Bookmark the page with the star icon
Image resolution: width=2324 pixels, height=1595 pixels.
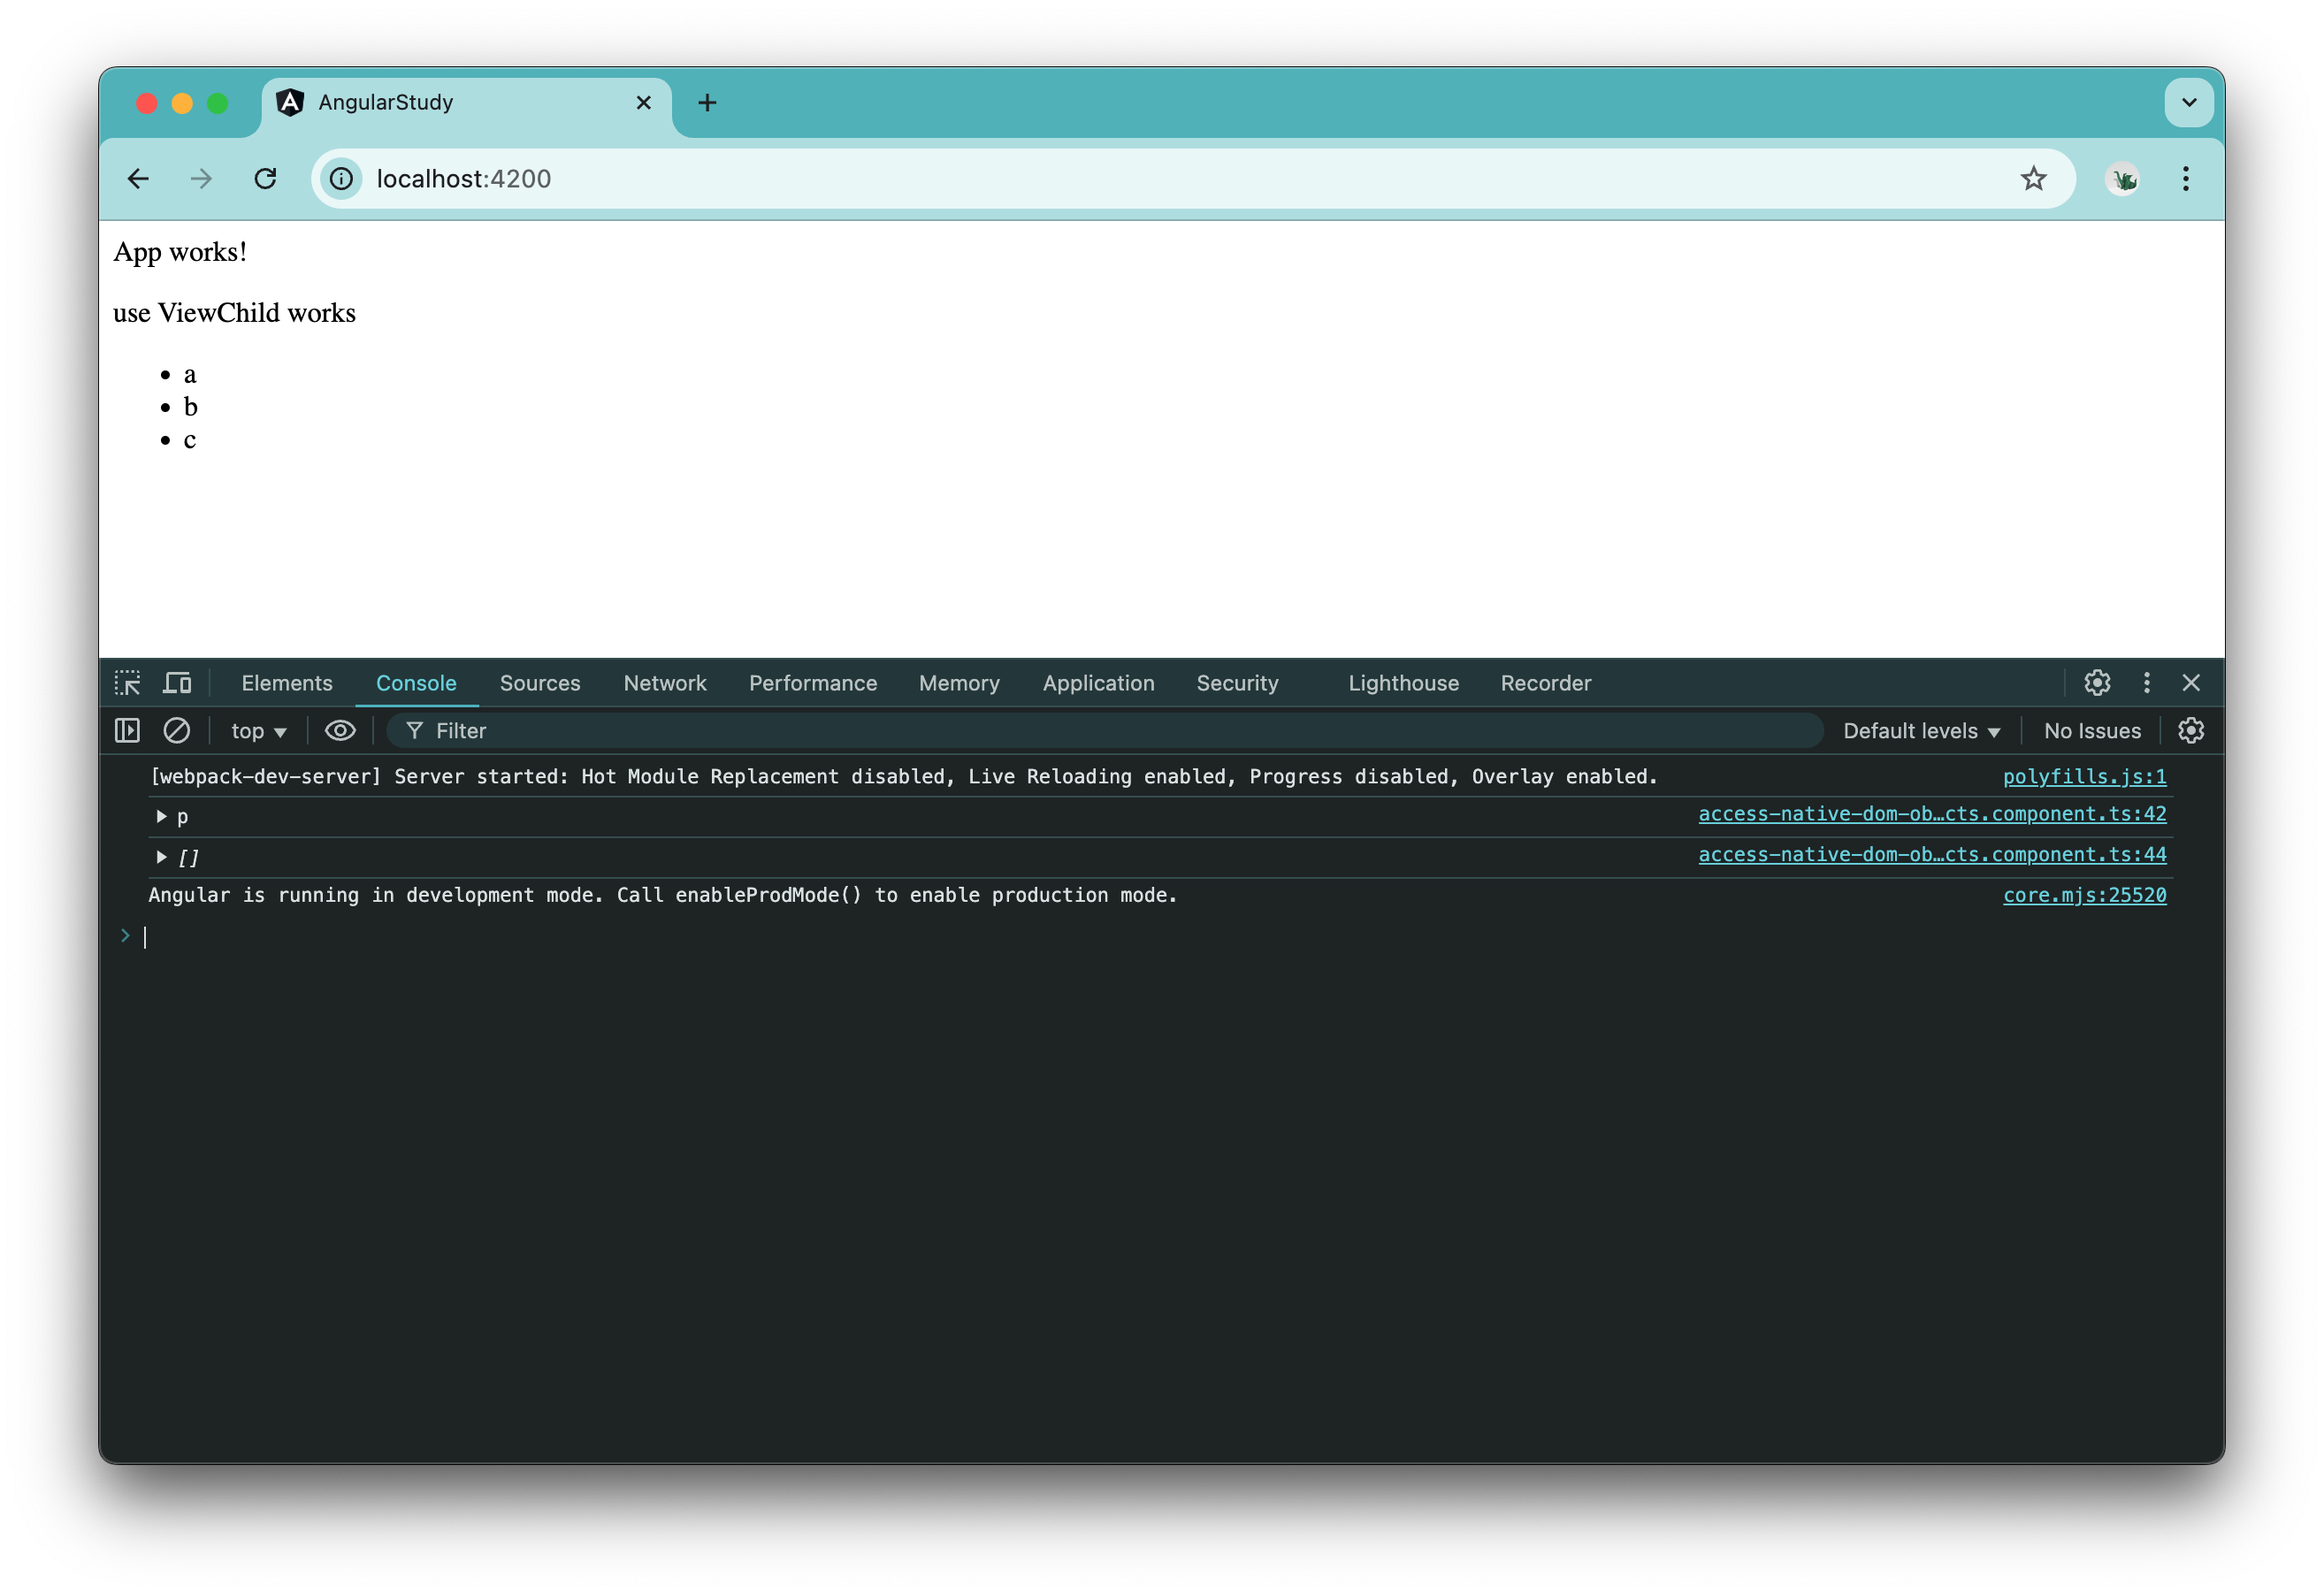(x=2034, y=178)
